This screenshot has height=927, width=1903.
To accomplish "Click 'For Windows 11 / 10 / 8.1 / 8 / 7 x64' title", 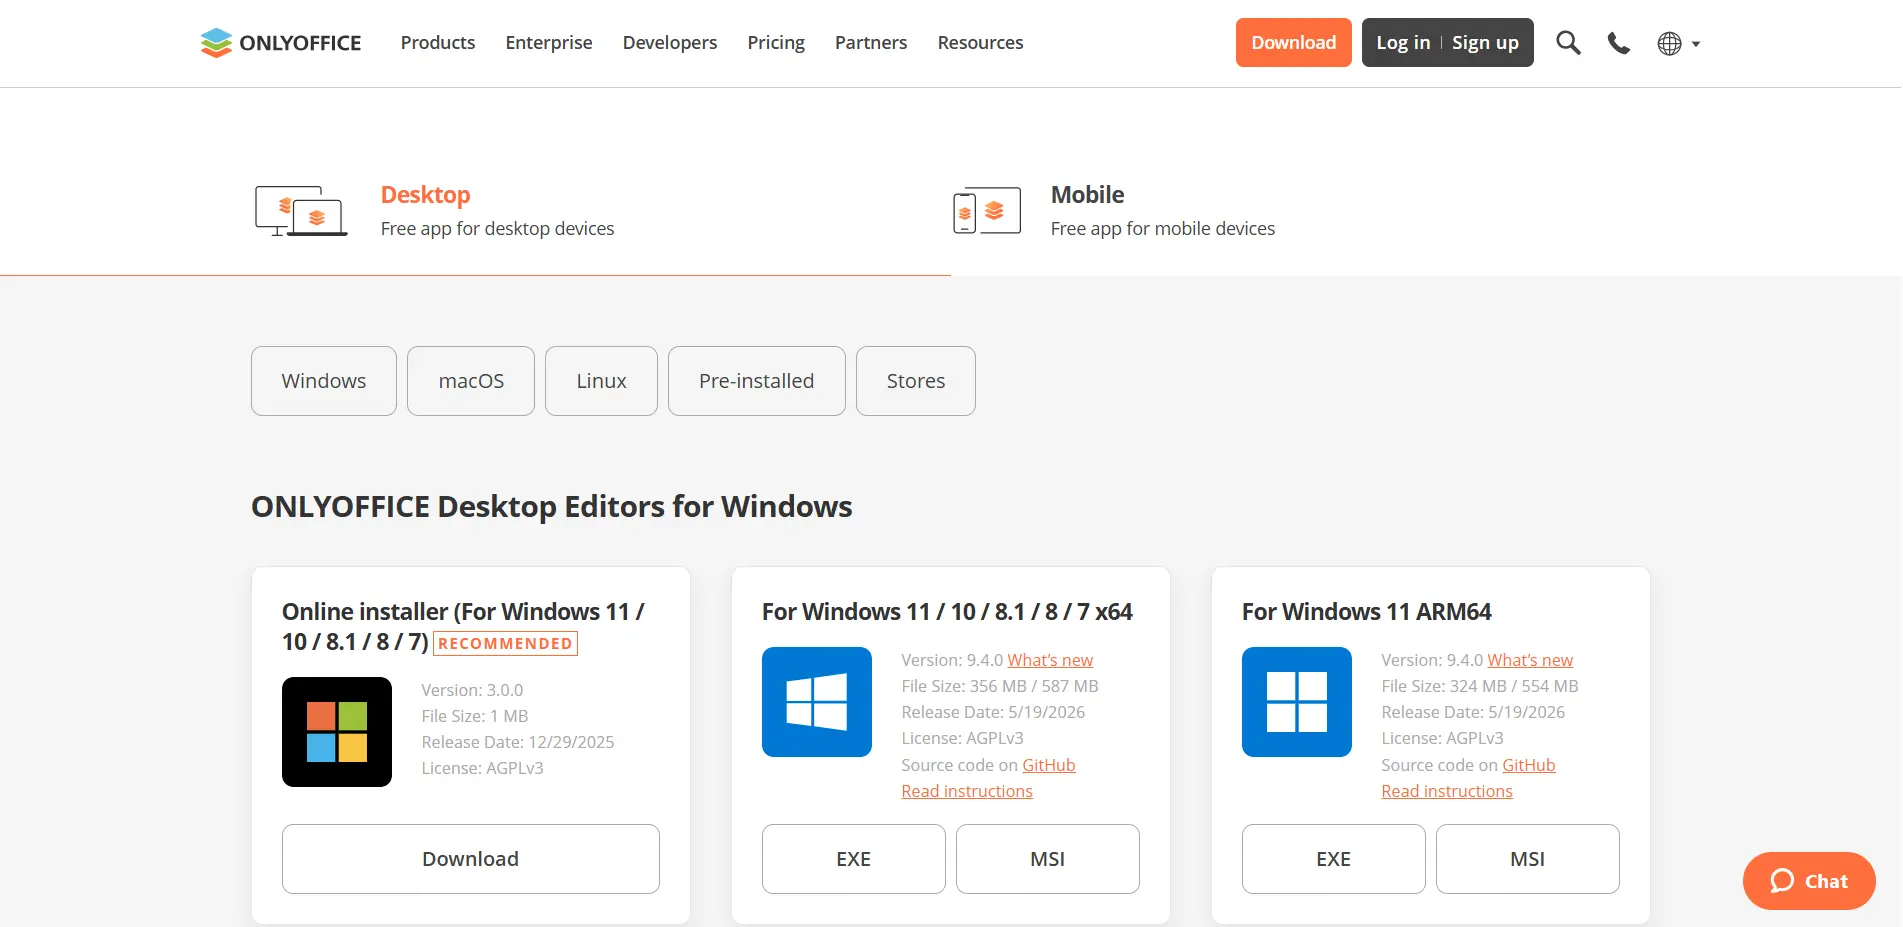I will 947,612.
